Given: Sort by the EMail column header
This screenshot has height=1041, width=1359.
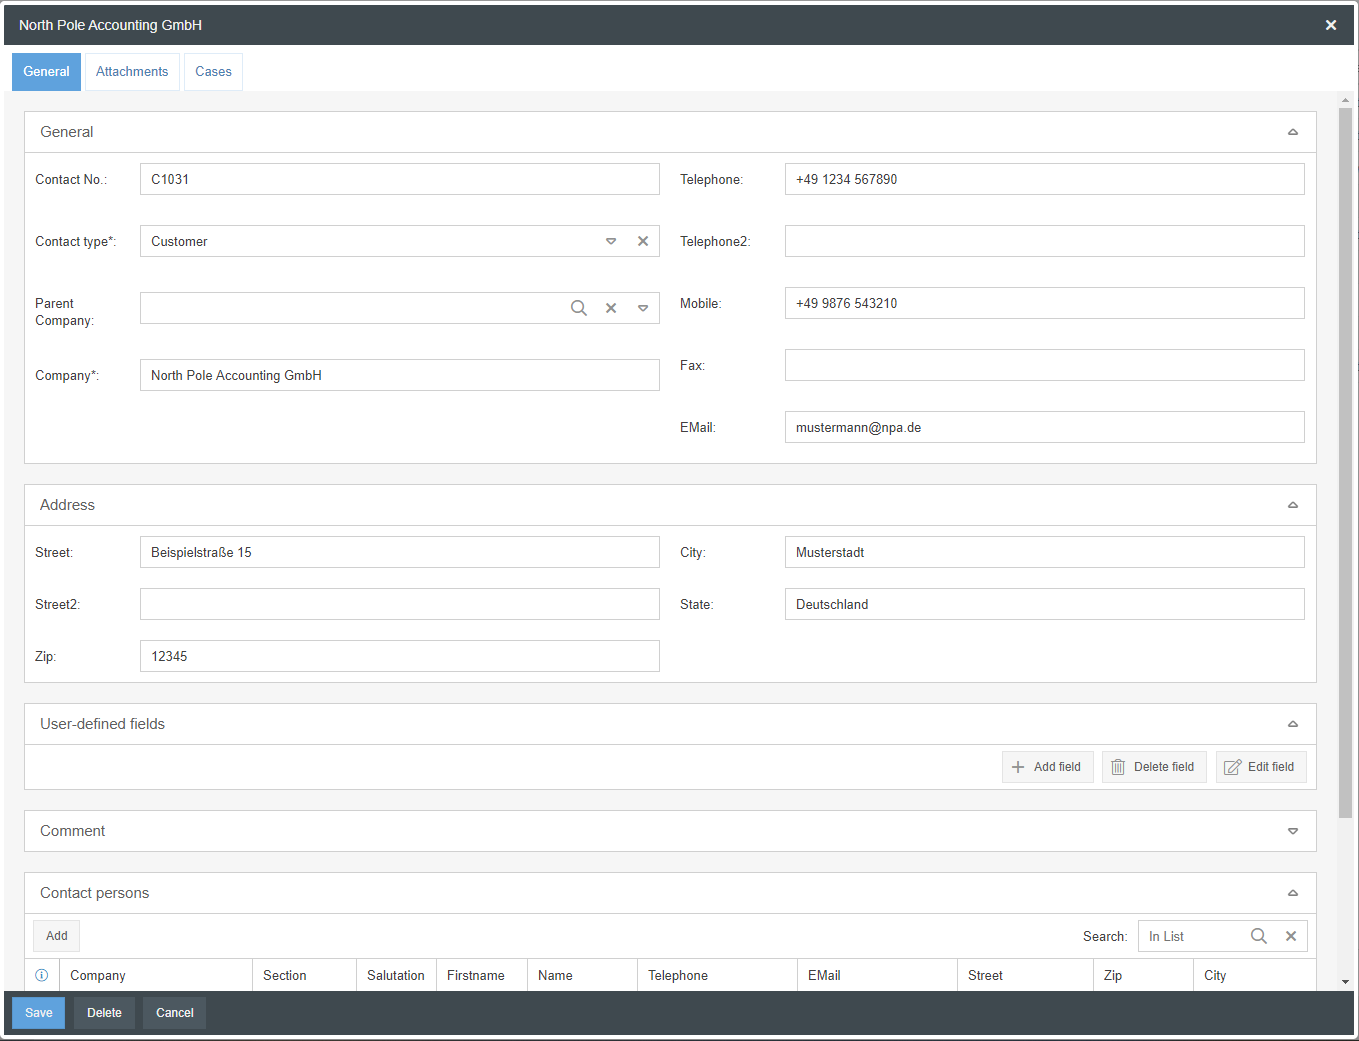Looking at the screenshot, I should pyautogui.click(x=877, y=975).
